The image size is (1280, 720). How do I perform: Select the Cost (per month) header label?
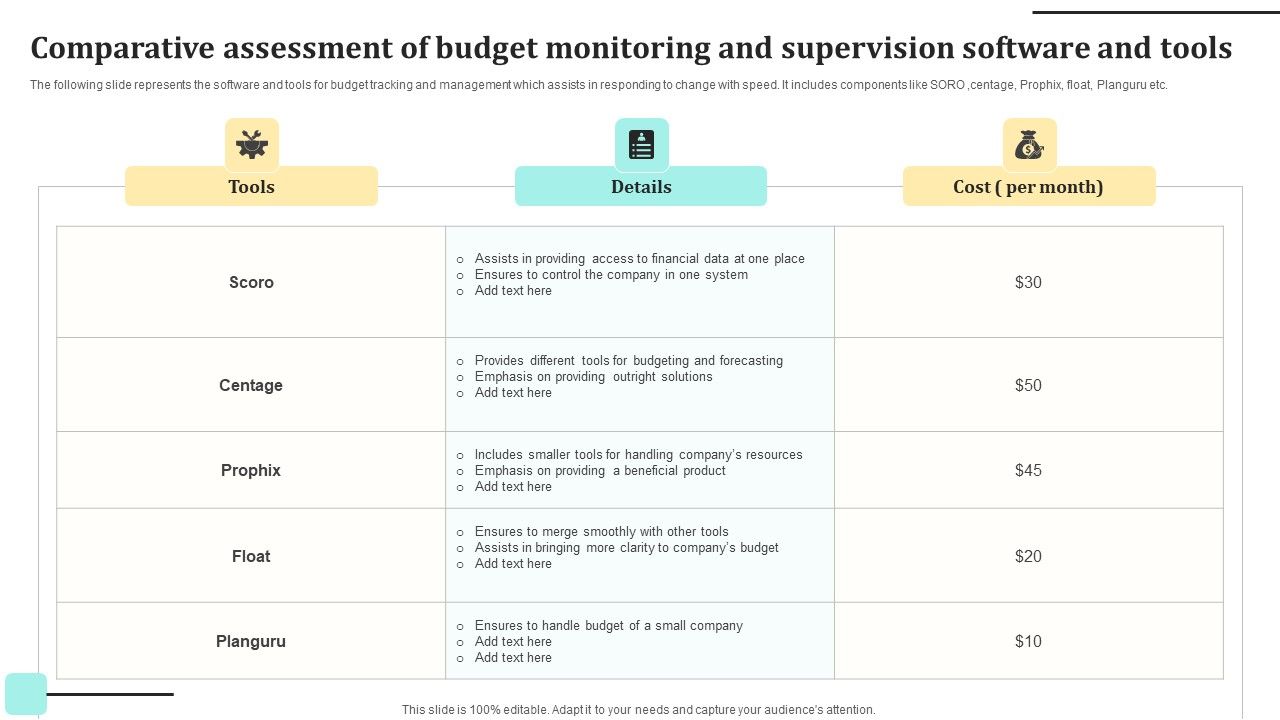[1029, 187]
